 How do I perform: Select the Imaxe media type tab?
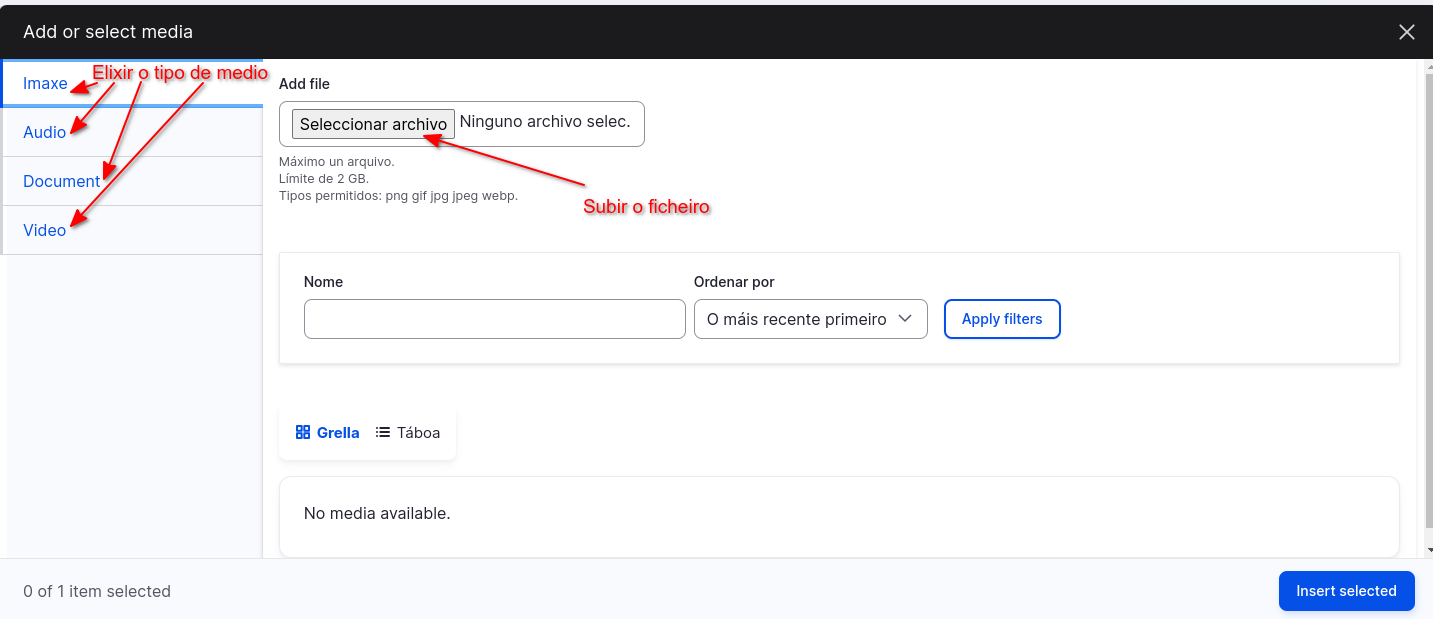pyautogui.click(x=45, y=84)
